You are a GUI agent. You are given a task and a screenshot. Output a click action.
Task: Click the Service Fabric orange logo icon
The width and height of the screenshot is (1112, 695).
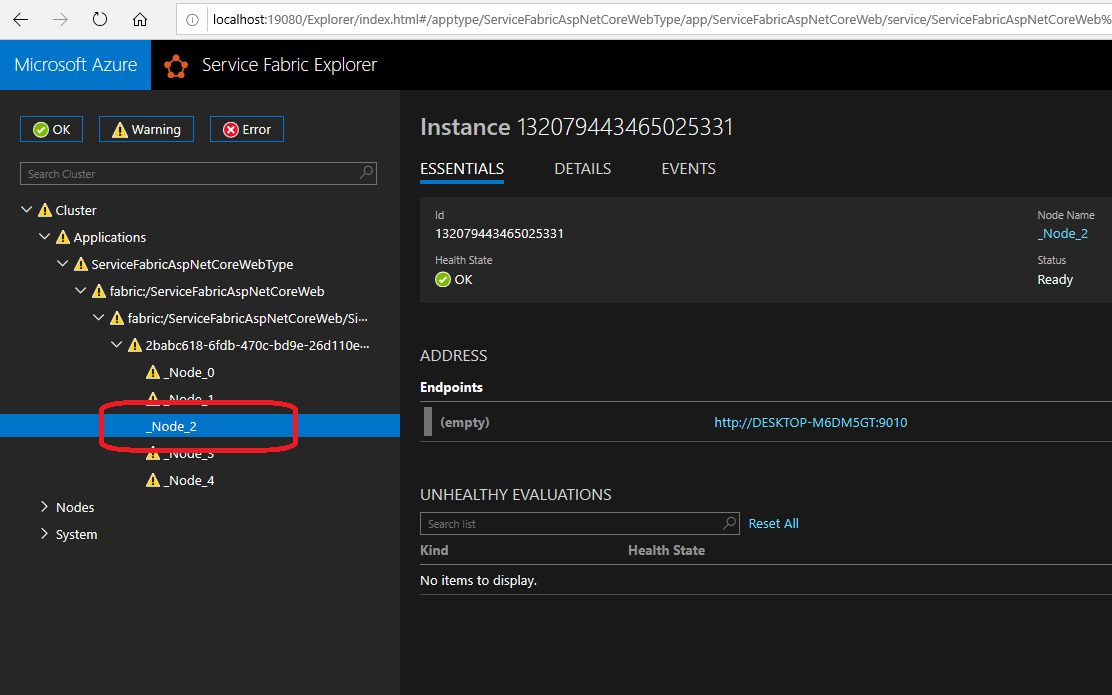[176, 66]
